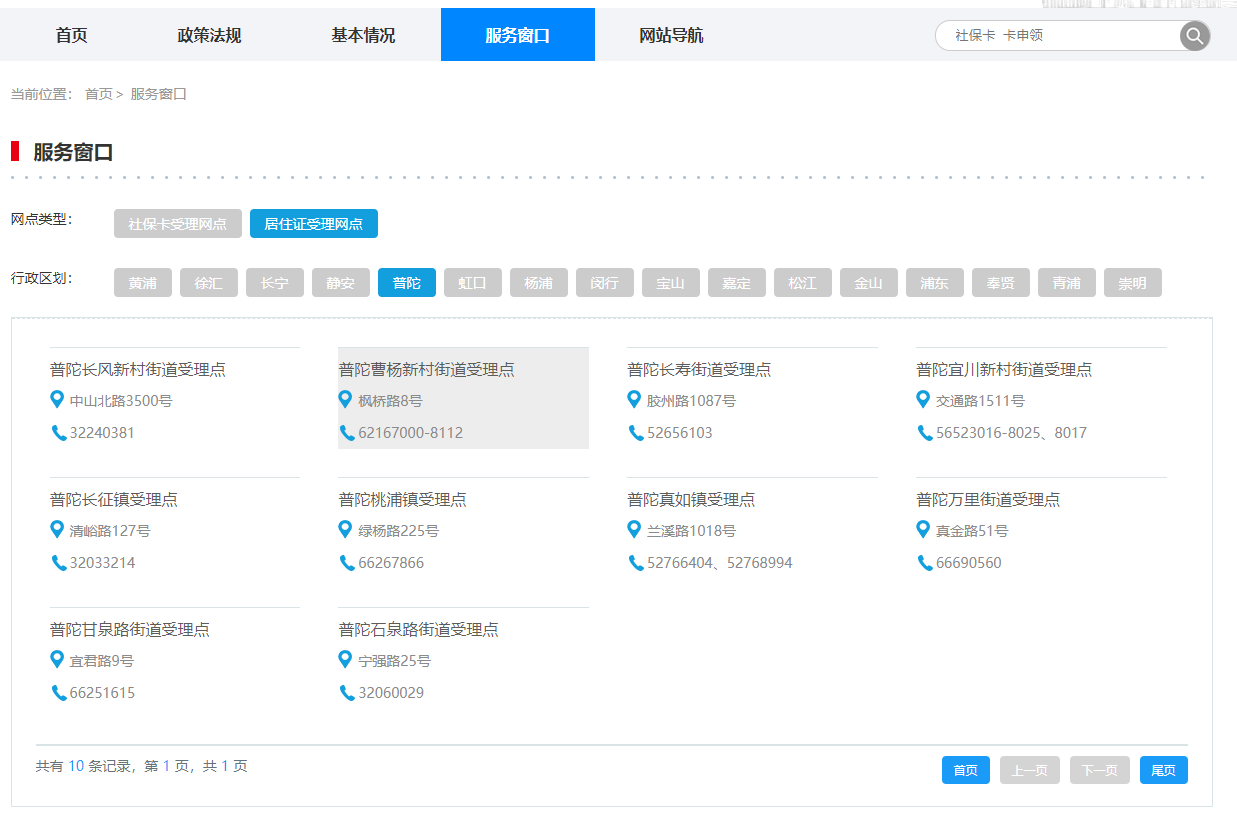Click location pin icon beside 宁强路25号
The height and width of the screenshot is (824, 1237).
(346, 660)
